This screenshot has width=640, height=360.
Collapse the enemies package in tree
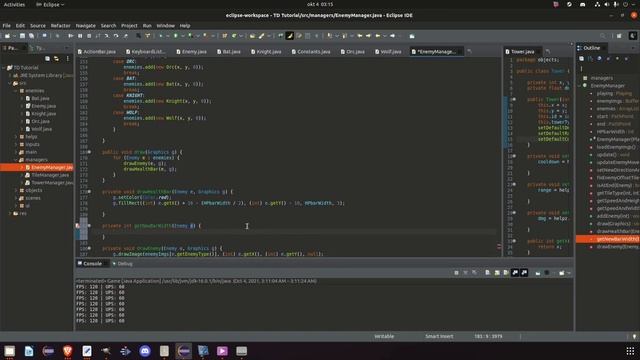16,91
